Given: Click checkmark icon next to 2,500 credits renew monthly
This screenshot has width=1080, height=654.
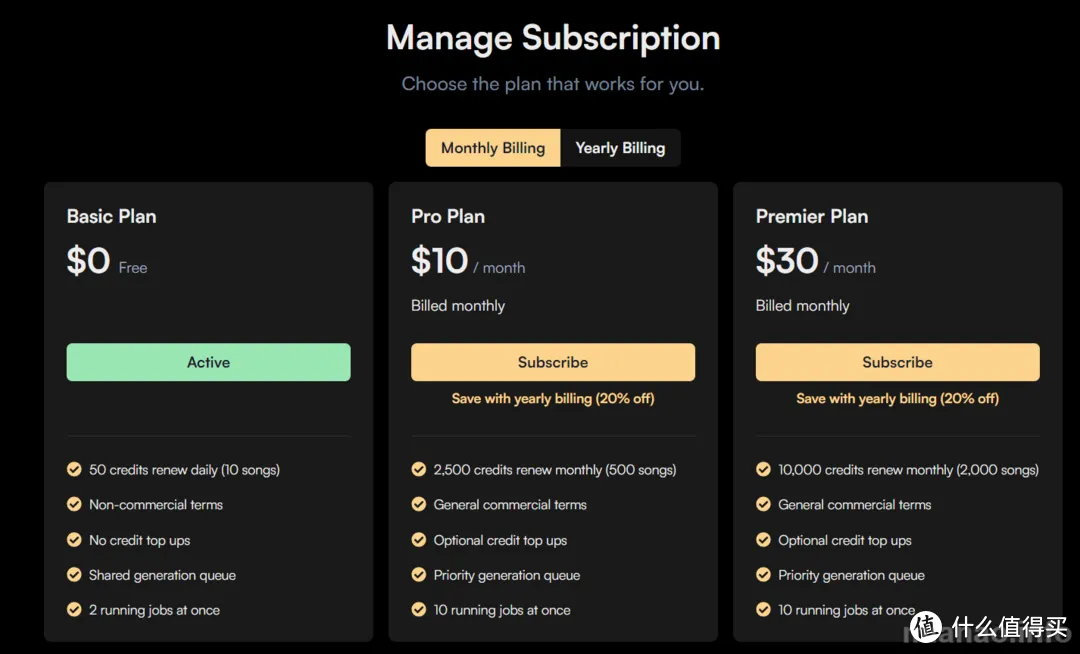Looking at the screenshot, I should 418,470.
